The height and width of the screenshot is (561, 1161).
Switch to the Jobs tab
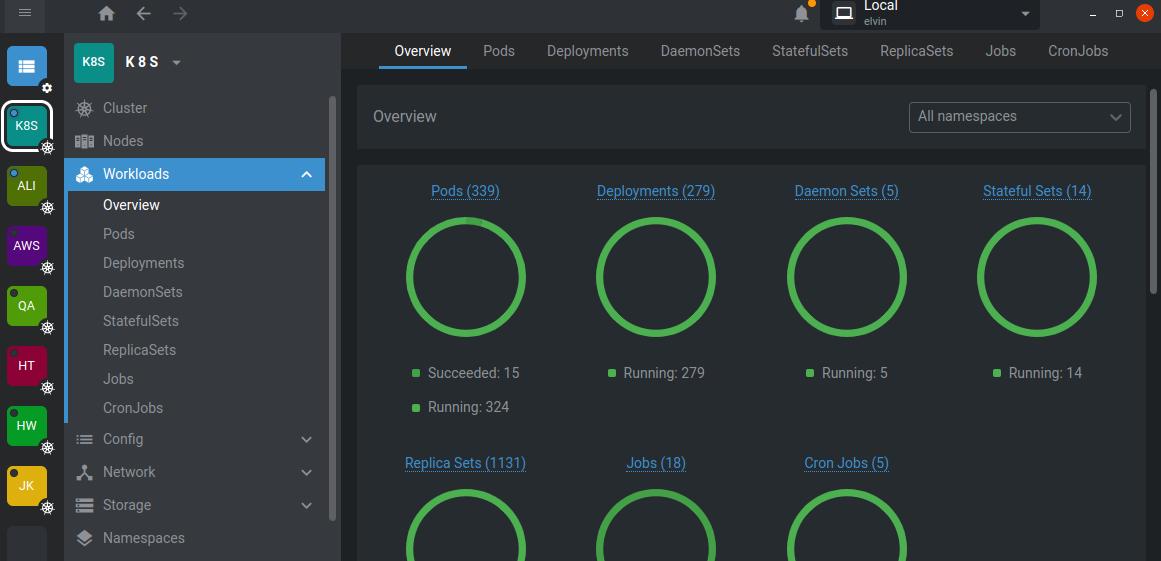tap(1001, 51)
